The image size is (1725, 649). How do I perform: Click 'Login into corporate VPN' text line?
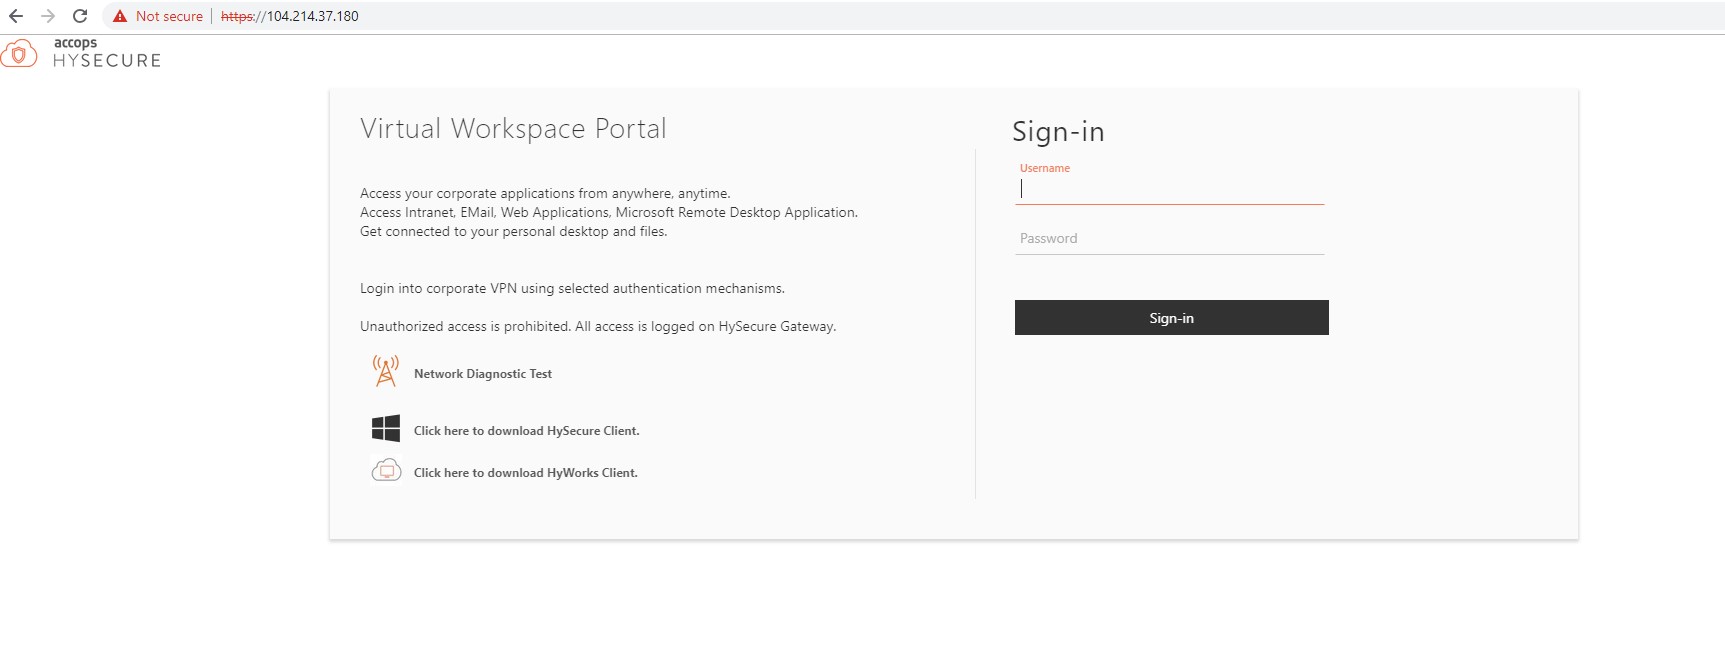[572, 289]
